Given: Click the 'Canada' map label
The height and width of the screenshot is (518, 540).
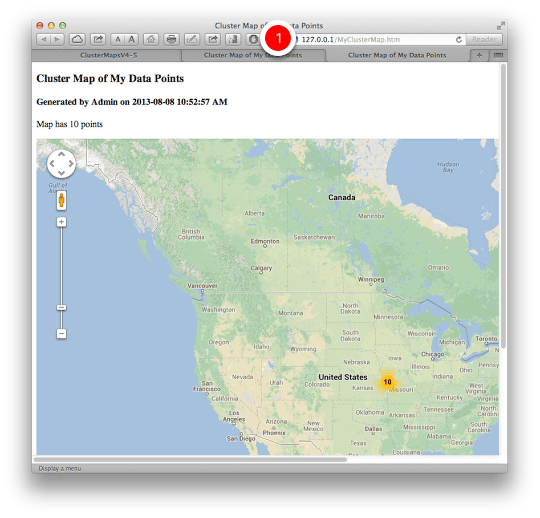Looking at the screenshot, I should (341, 197).
